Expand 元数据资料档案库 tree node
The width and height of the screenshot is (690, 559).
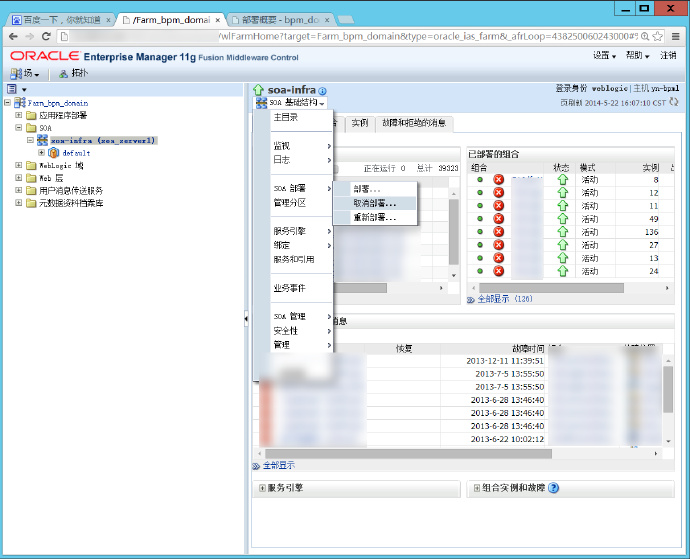point(18,202)
